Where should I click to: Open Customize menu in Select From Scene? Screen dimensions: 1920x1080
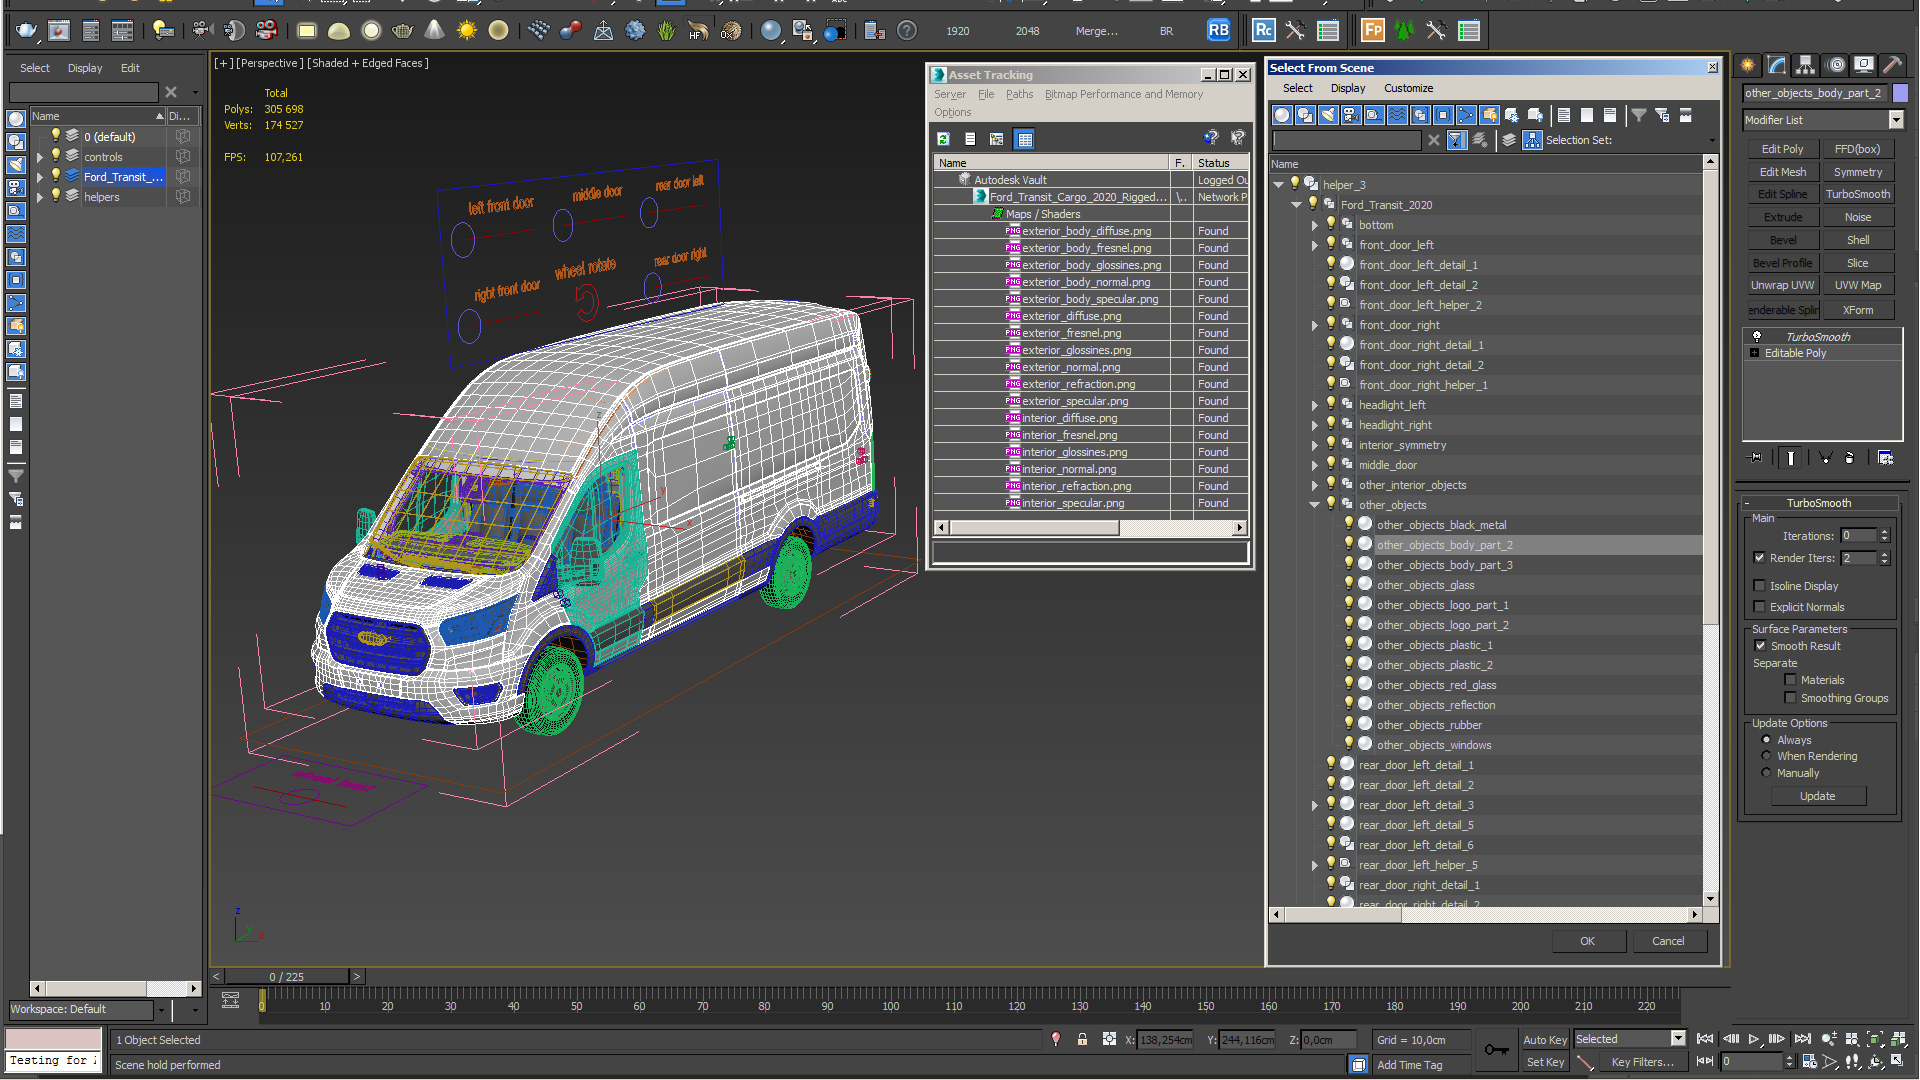1408,88
